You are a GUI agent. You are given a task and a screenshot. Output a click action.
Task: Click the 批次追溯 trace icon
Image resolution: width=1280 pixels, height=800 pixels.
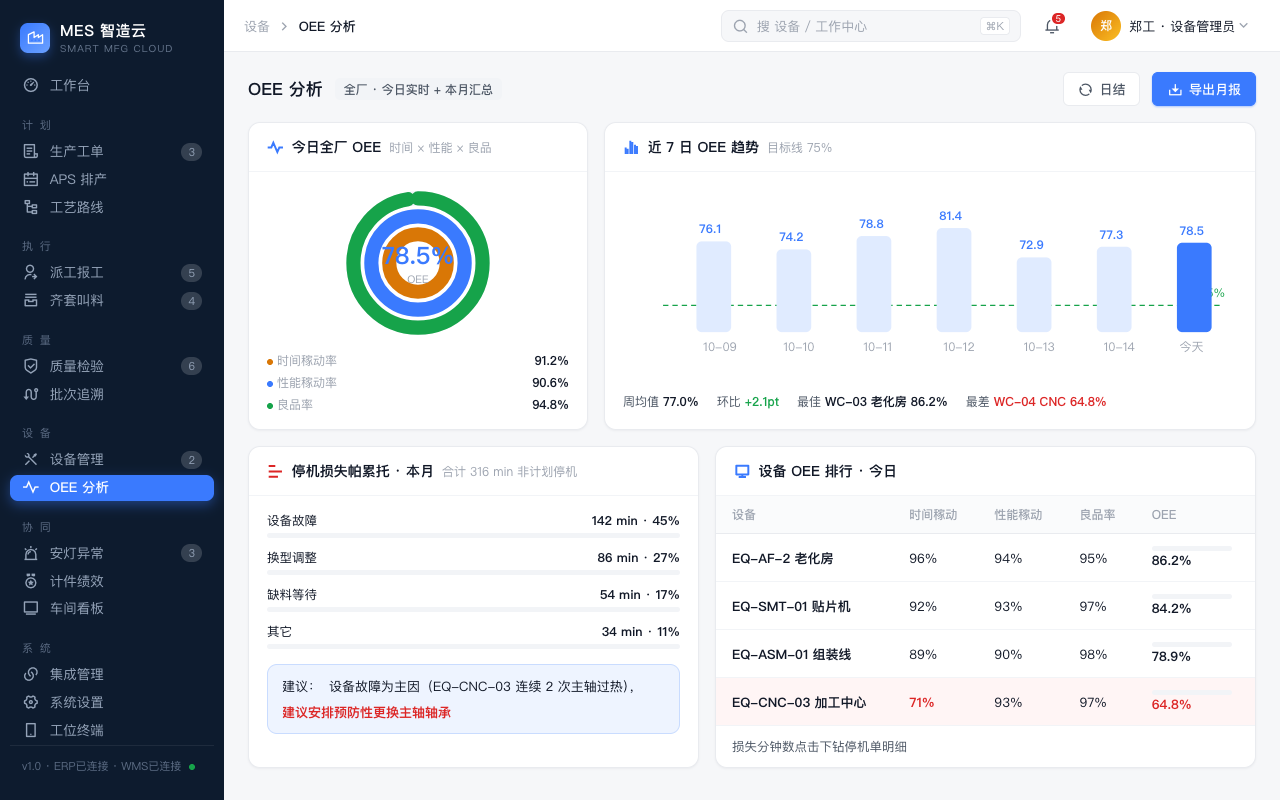[x=31, y=394]
